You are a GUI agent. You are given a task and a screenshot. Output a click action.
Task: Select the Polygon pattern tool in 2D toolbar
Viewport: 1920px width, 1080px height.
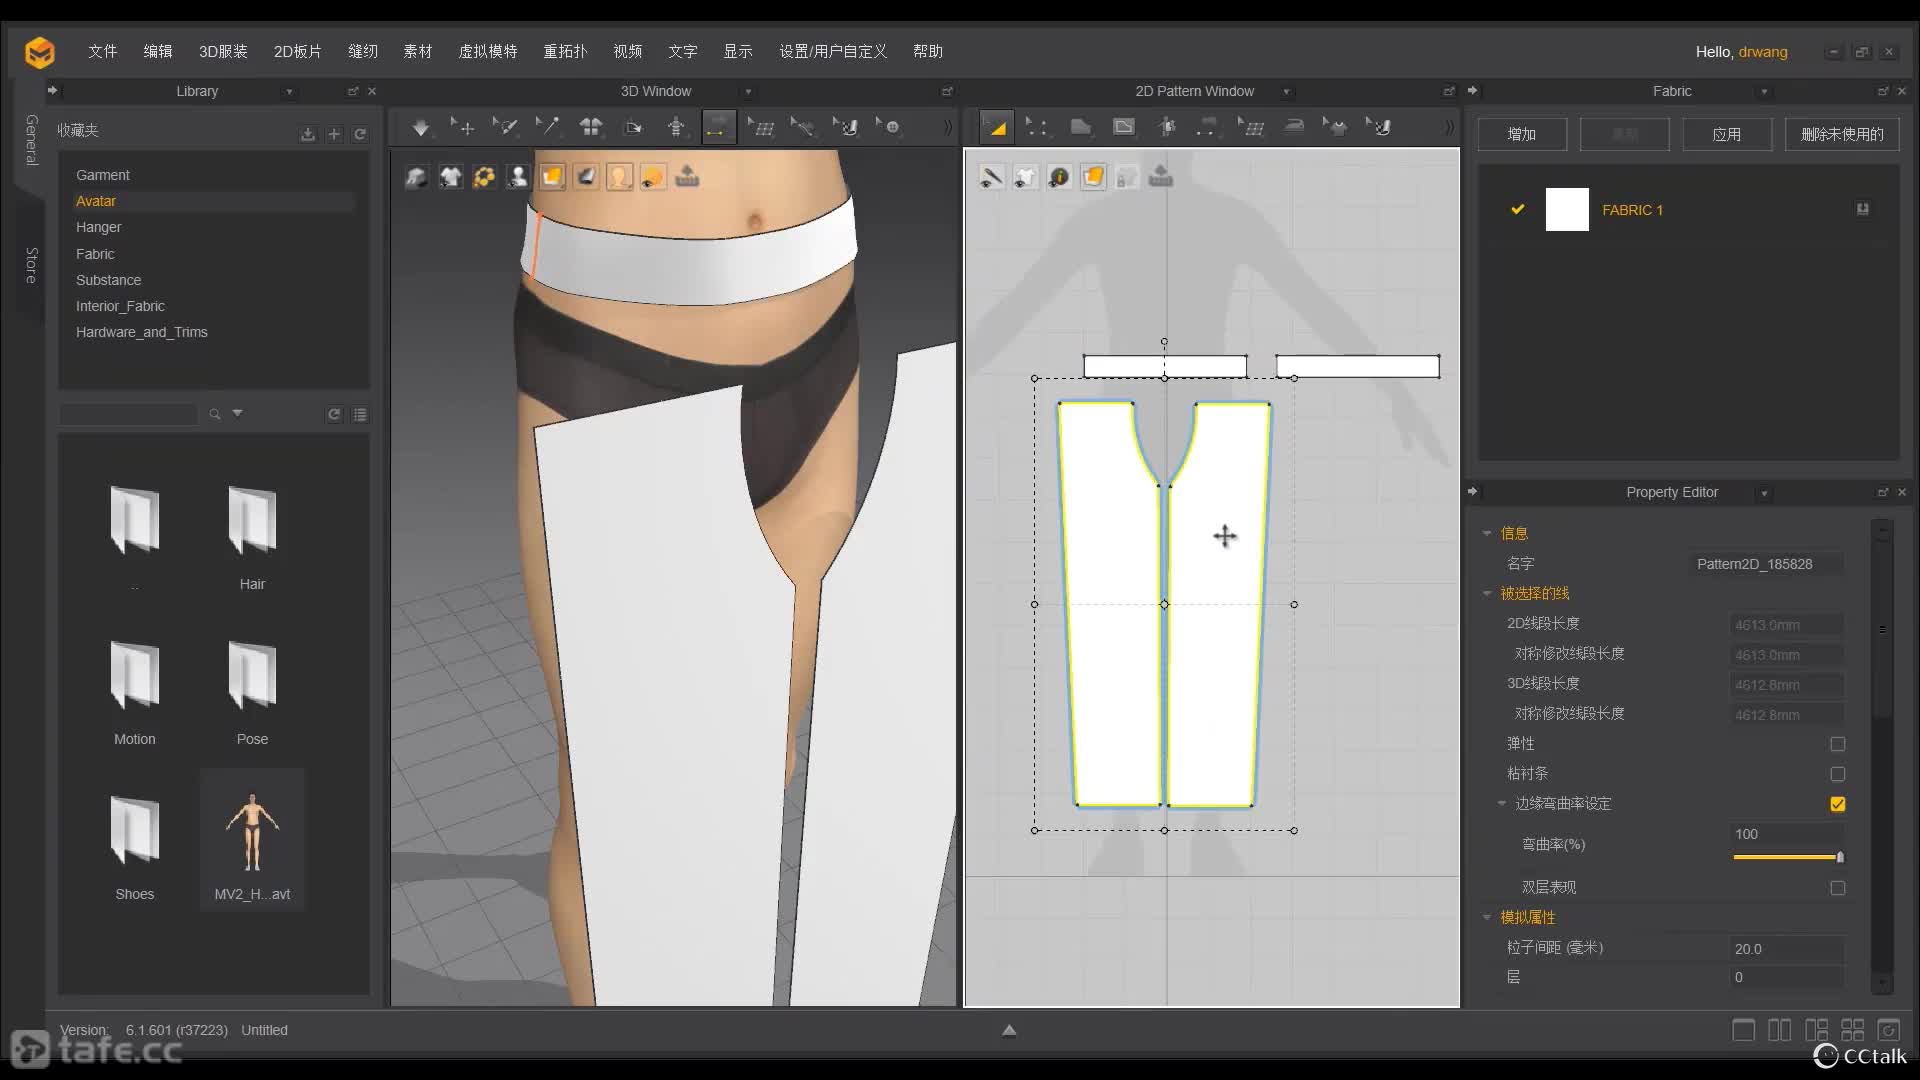tap(1081, 127)
